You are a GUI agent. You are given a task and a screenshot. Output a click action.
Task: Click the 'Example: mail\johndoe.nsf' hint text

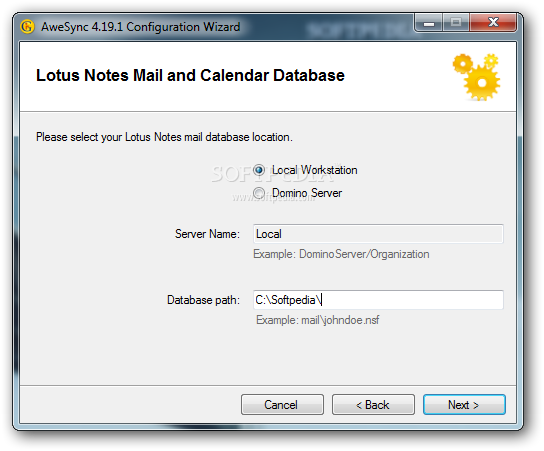coord(317,320)
